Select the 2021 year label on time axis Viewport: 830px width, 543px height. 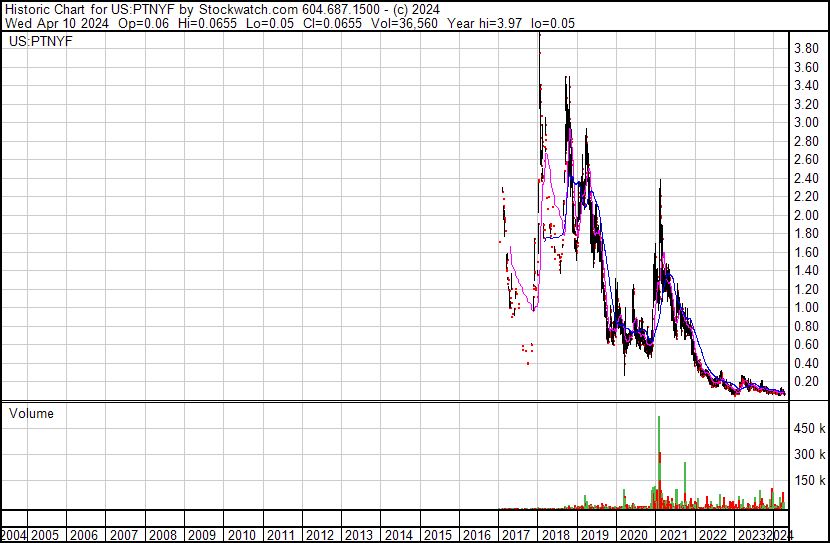670,535
